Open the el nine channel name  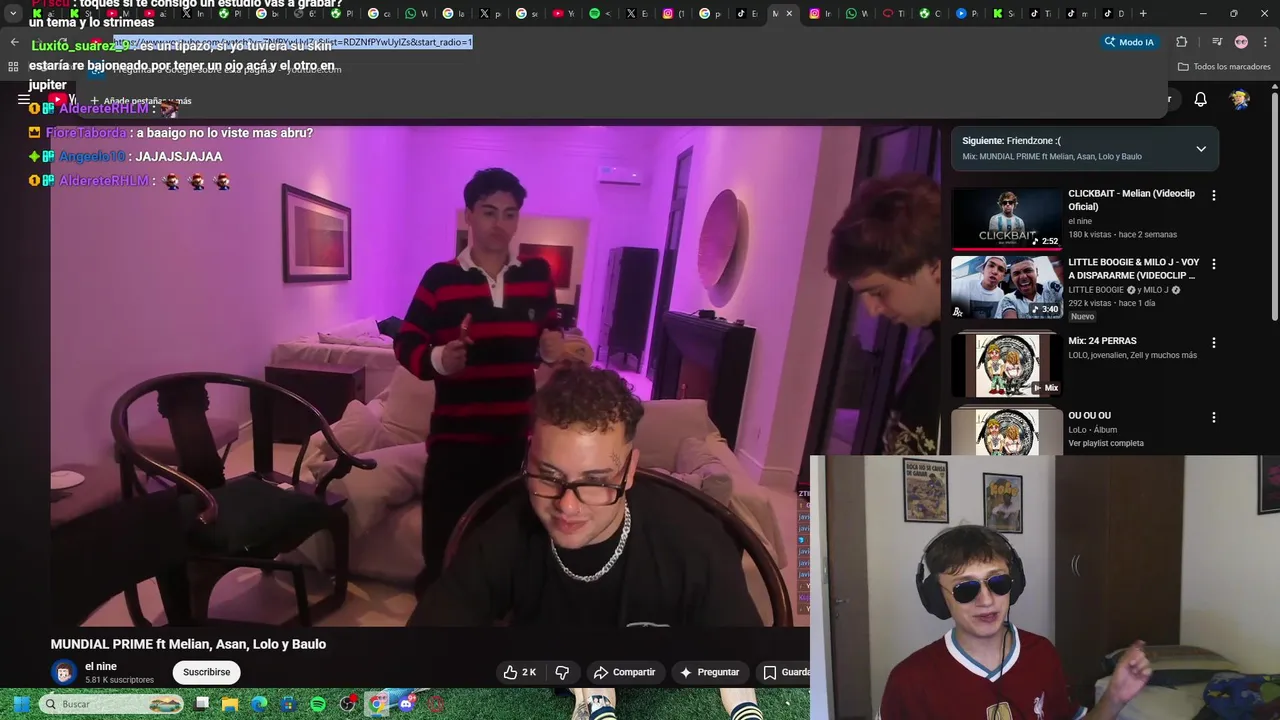[101, 666]
